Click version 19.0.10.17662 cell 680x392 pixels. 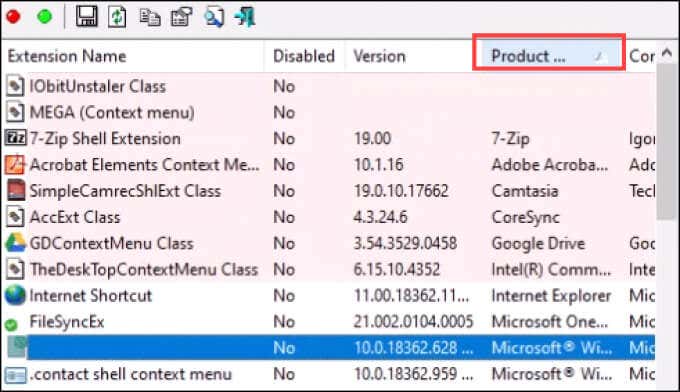pyautogui.click(x=401, y=191)
